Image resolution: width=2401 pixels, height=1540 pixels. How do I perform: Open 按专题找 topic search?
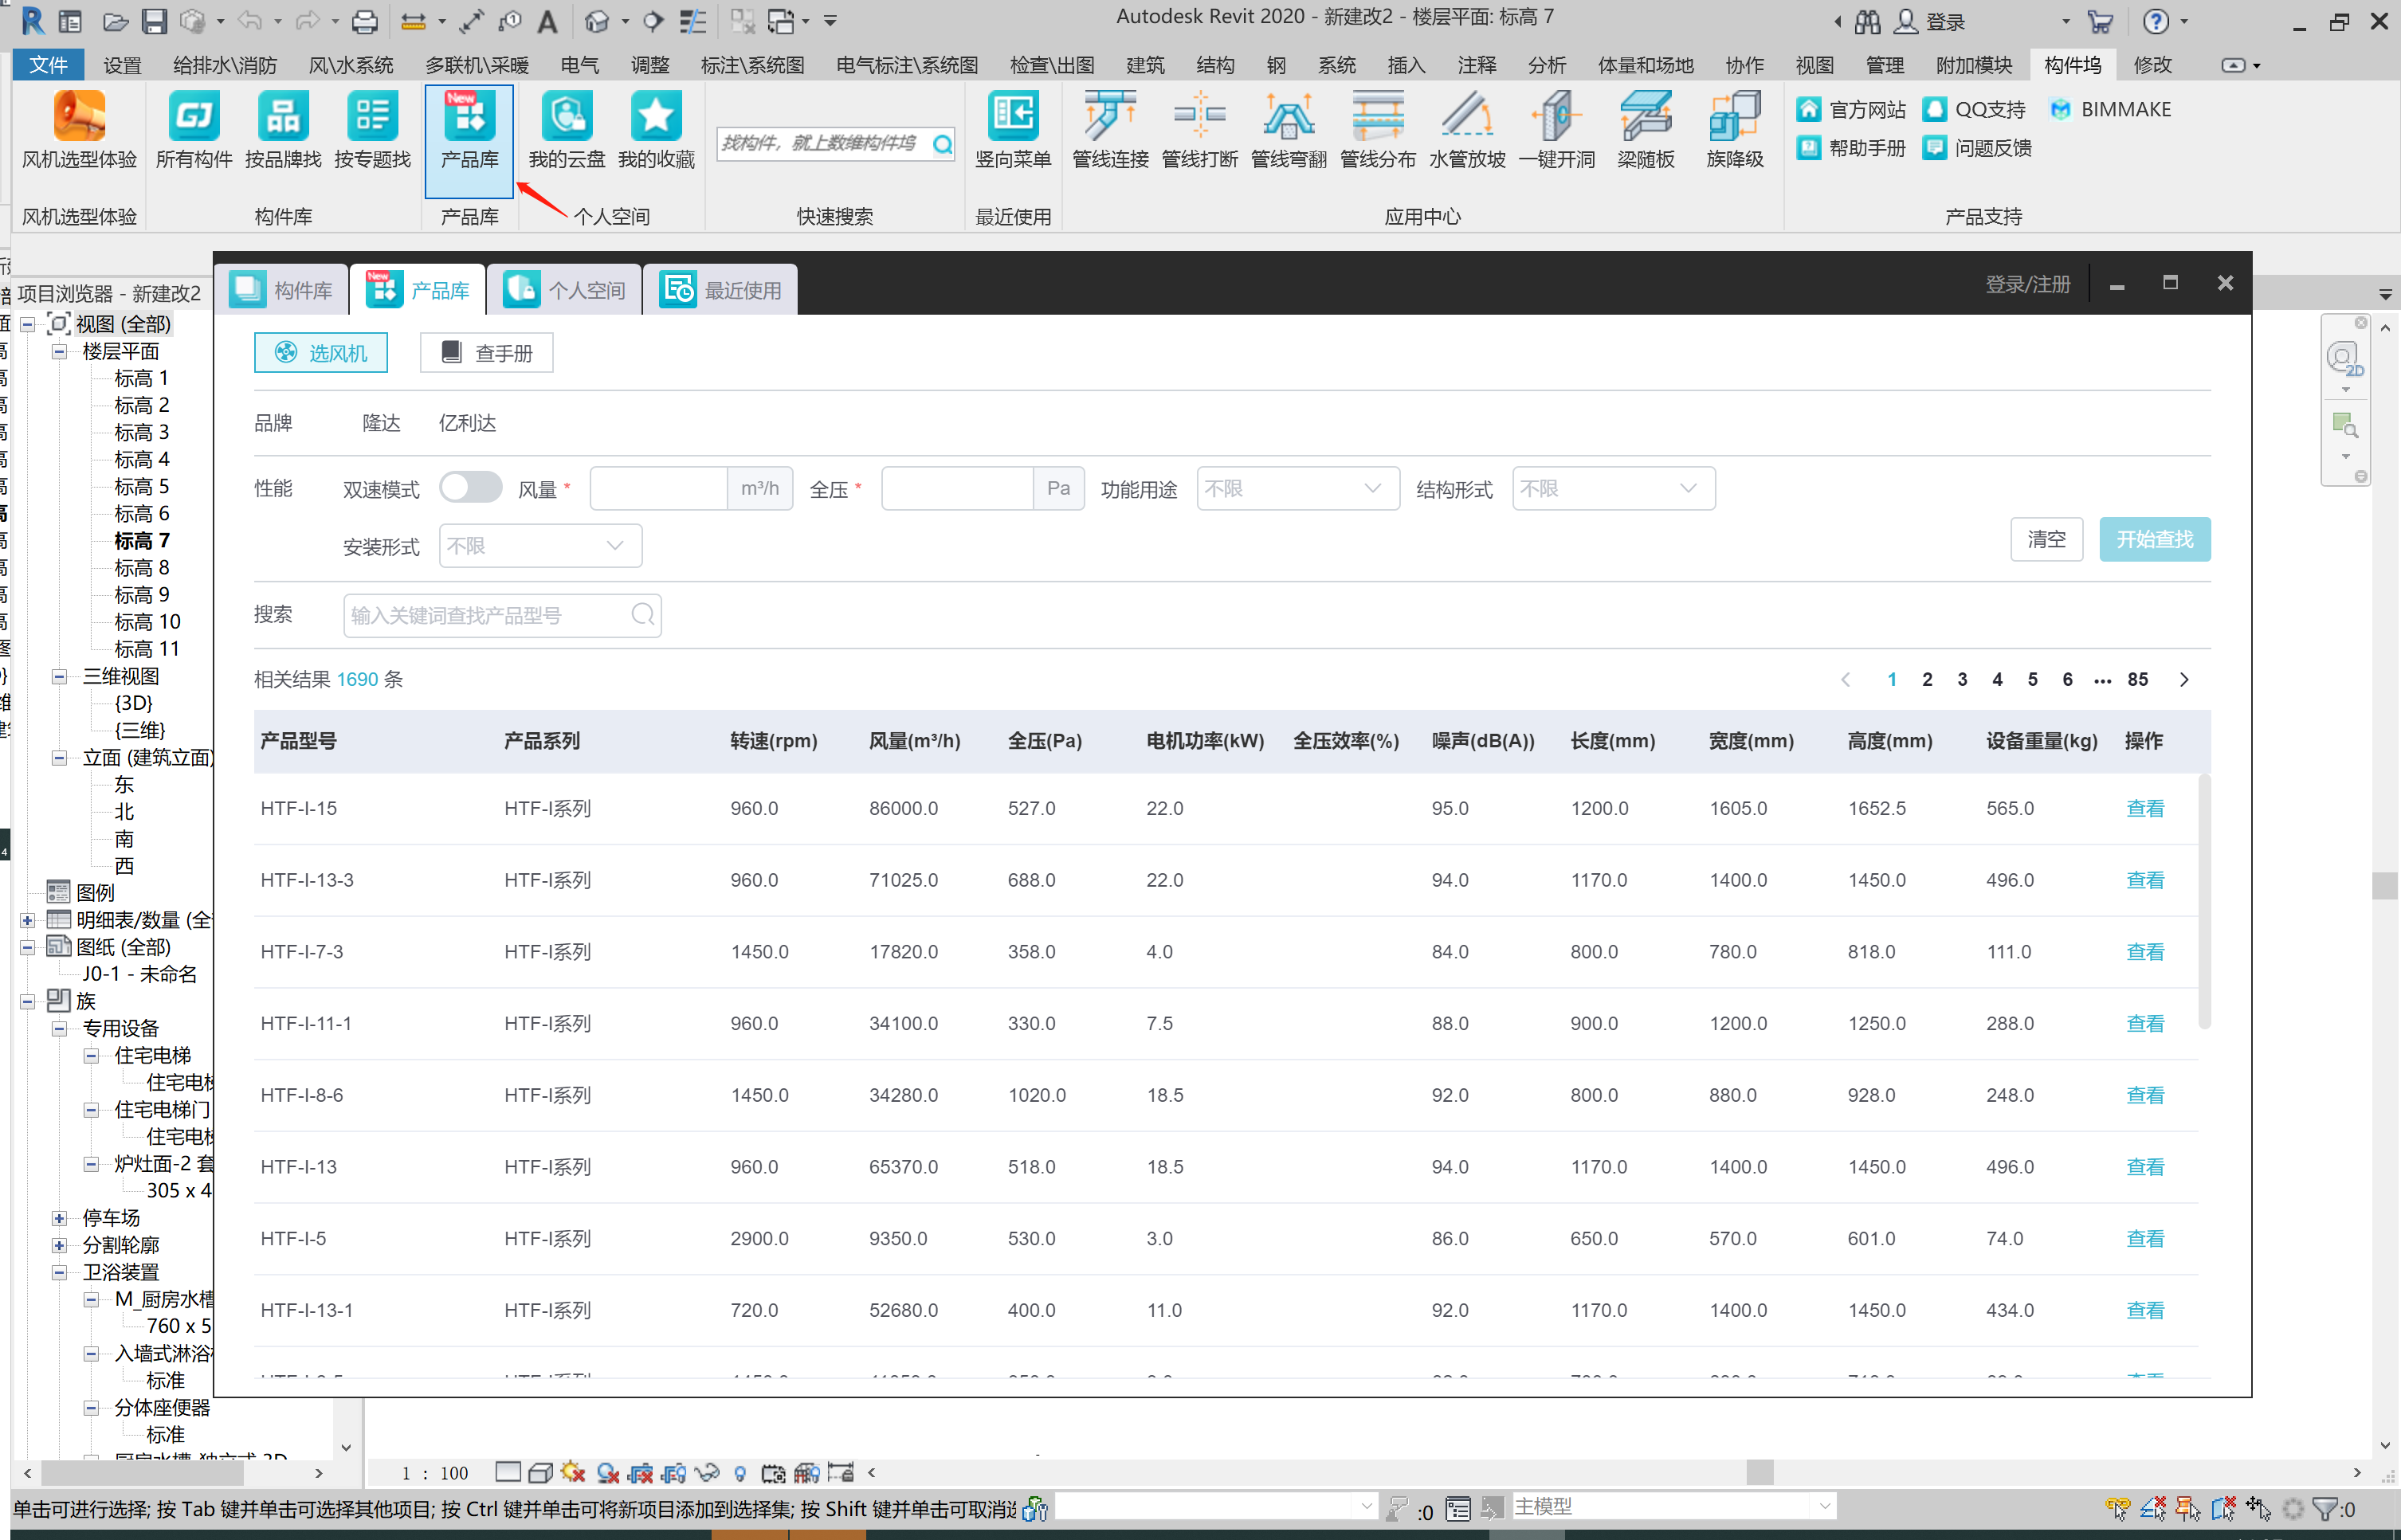(x=372, y=130)
